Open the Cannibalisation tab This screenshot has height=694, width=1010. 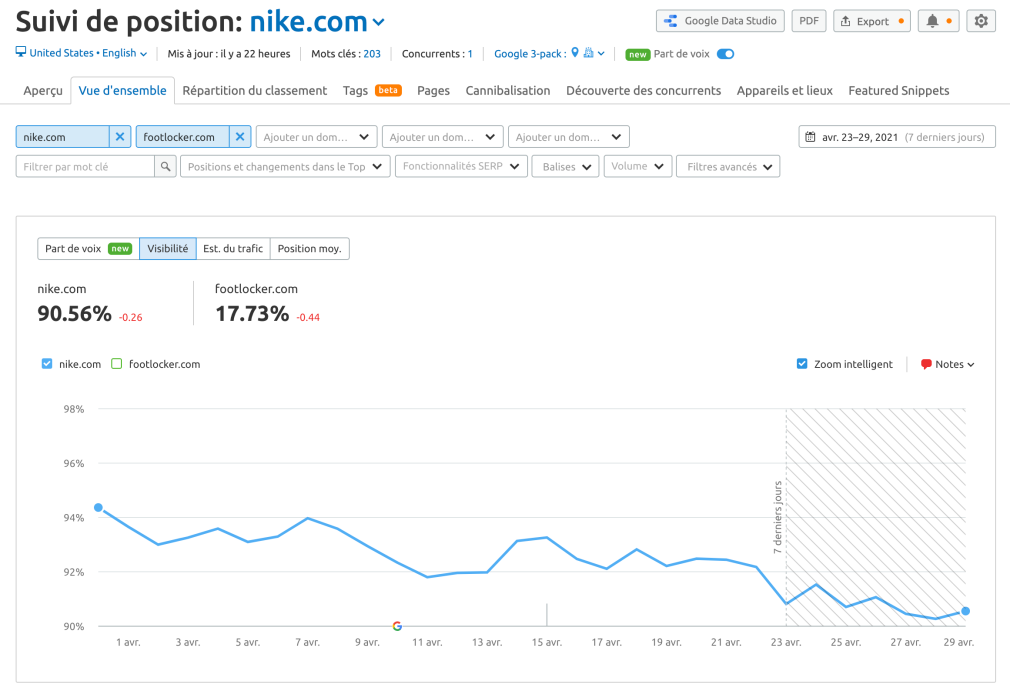[x=508, y=91]
